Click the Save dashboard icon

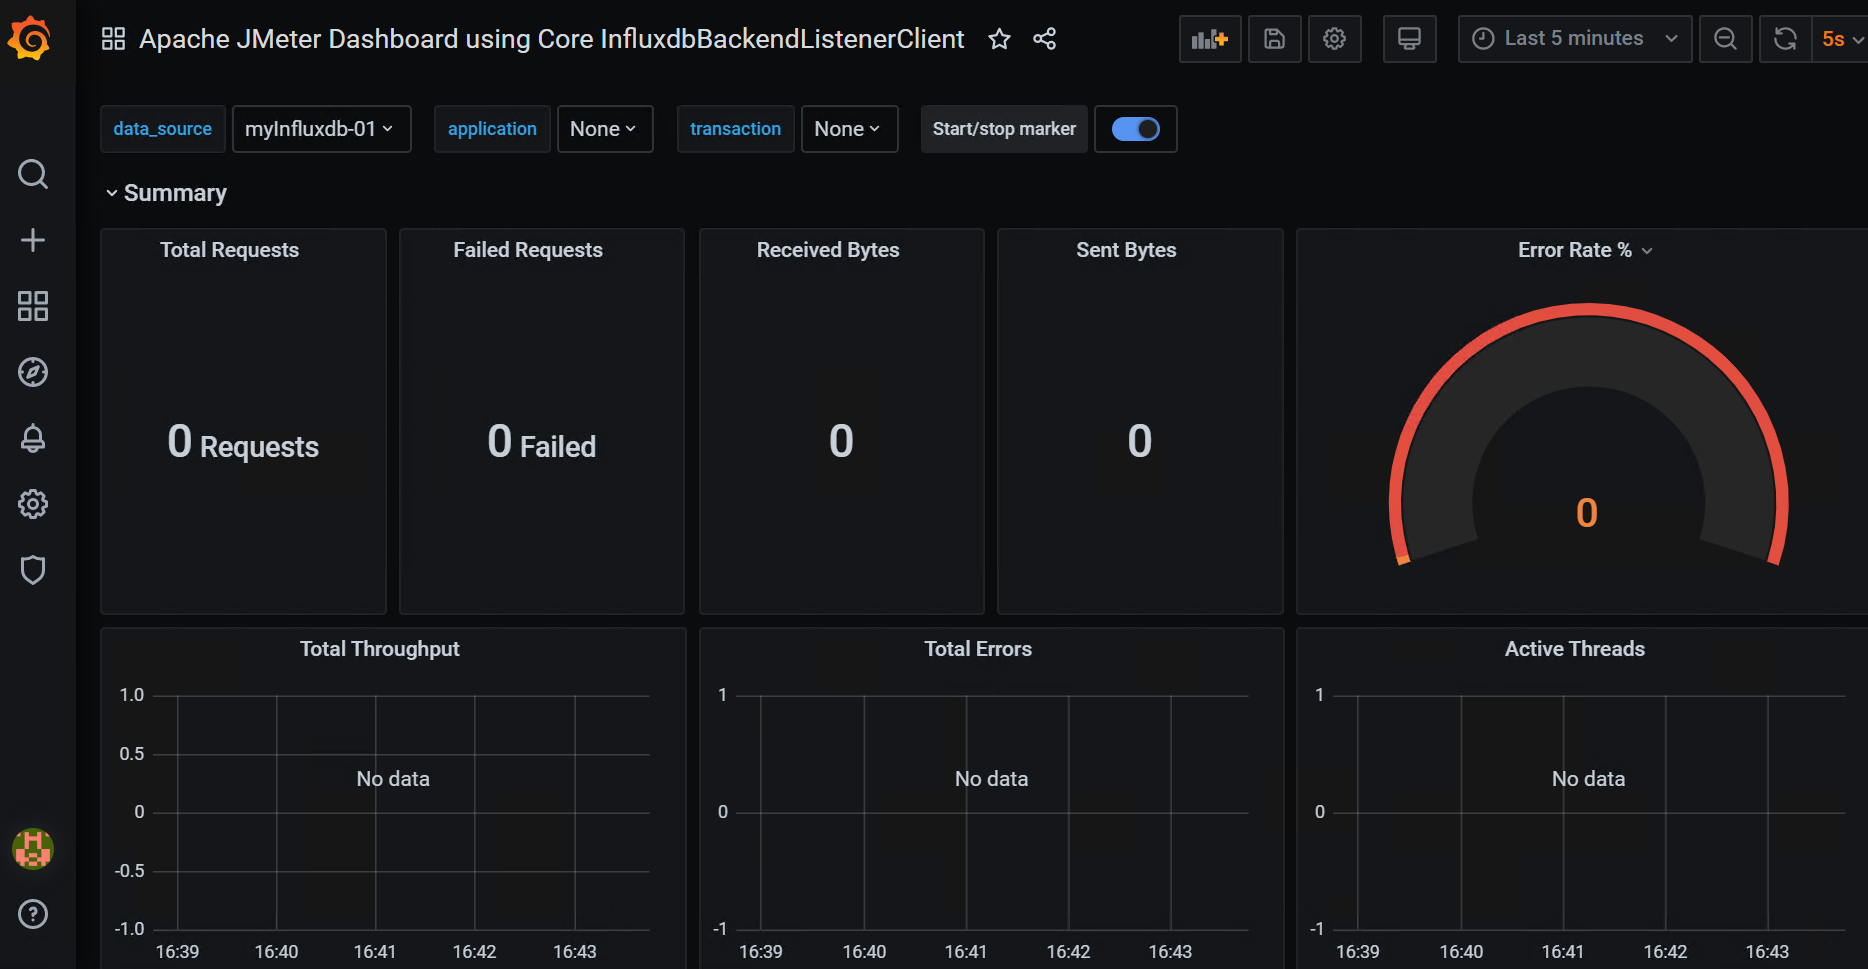1274,39
